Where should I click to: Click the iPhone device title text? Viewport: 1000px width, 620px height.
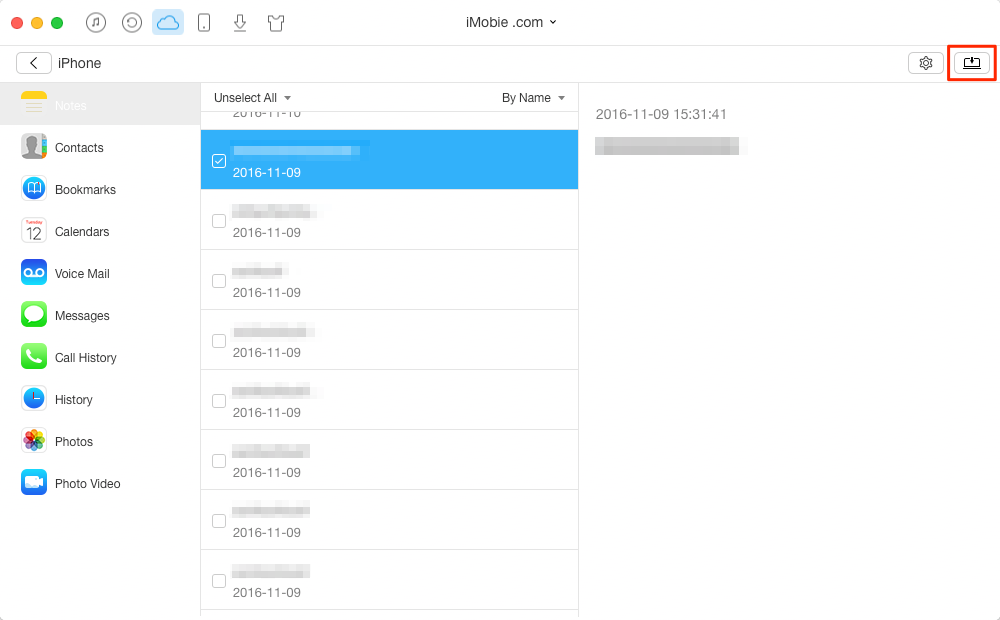80,63
